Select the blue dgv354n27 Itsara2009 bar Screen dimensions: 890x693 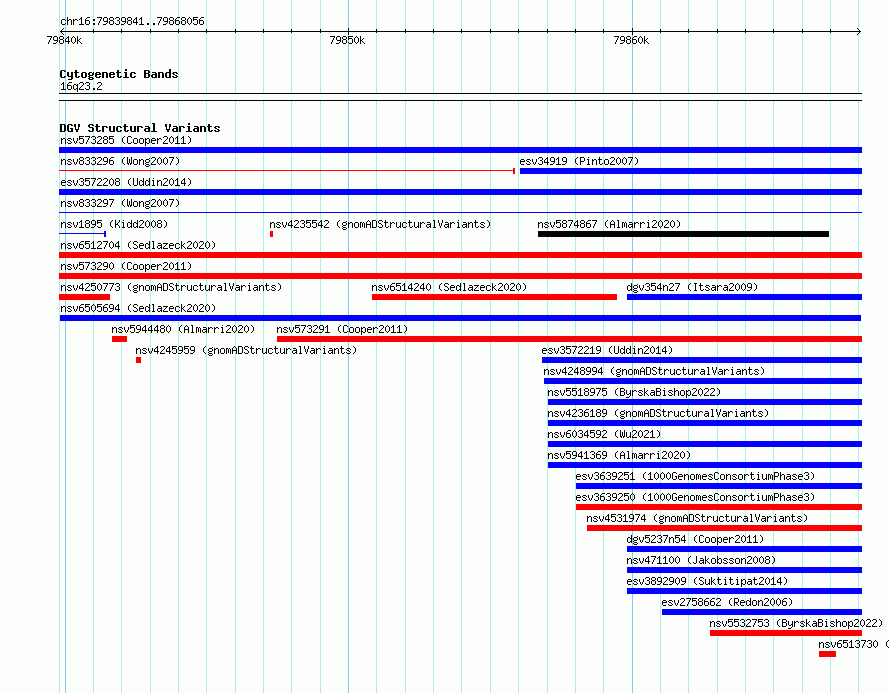tap(745, 297)
